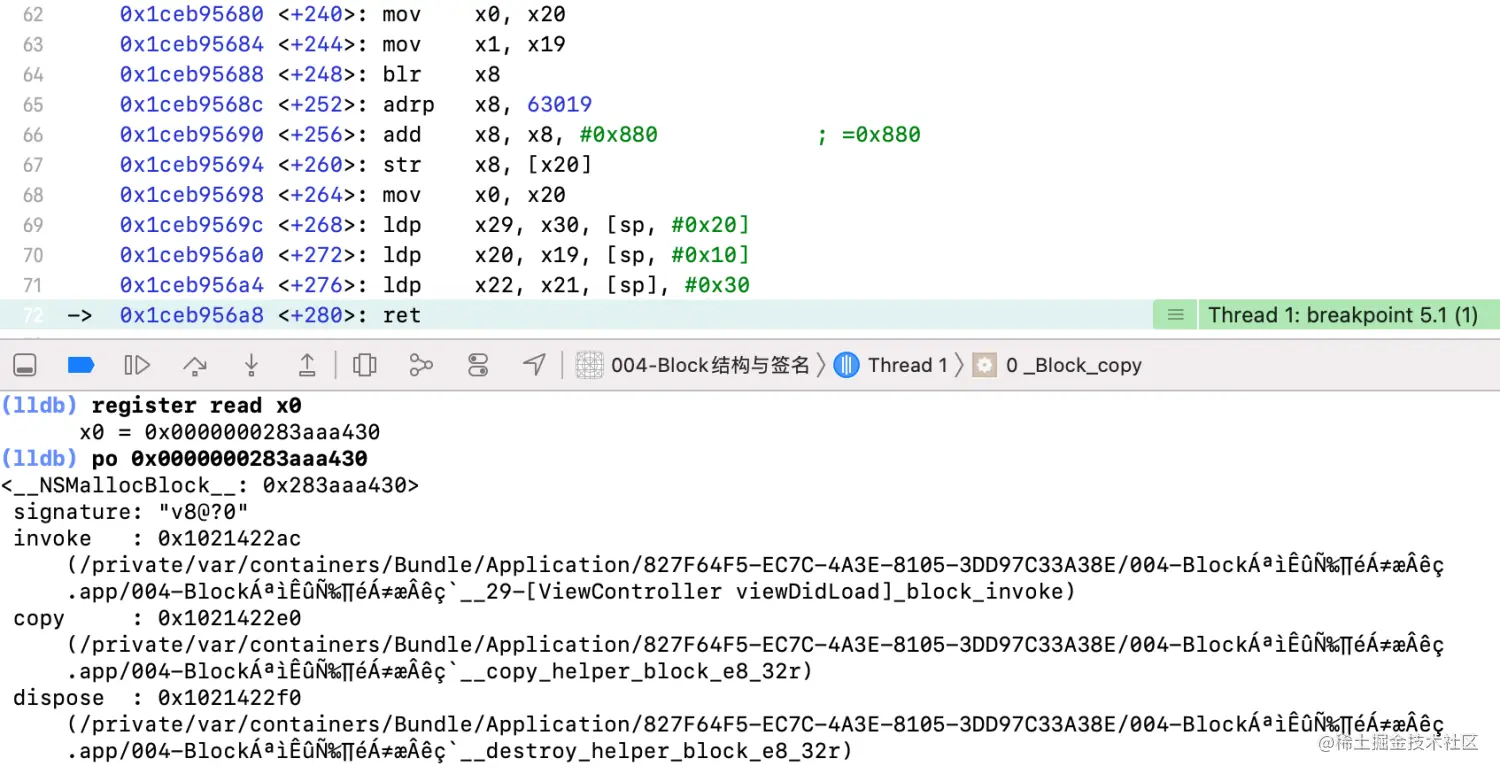Click the app process icon in jump bar
This screenshot has width=1500, height=774.
pyautogui.click(x=589, y=365)
